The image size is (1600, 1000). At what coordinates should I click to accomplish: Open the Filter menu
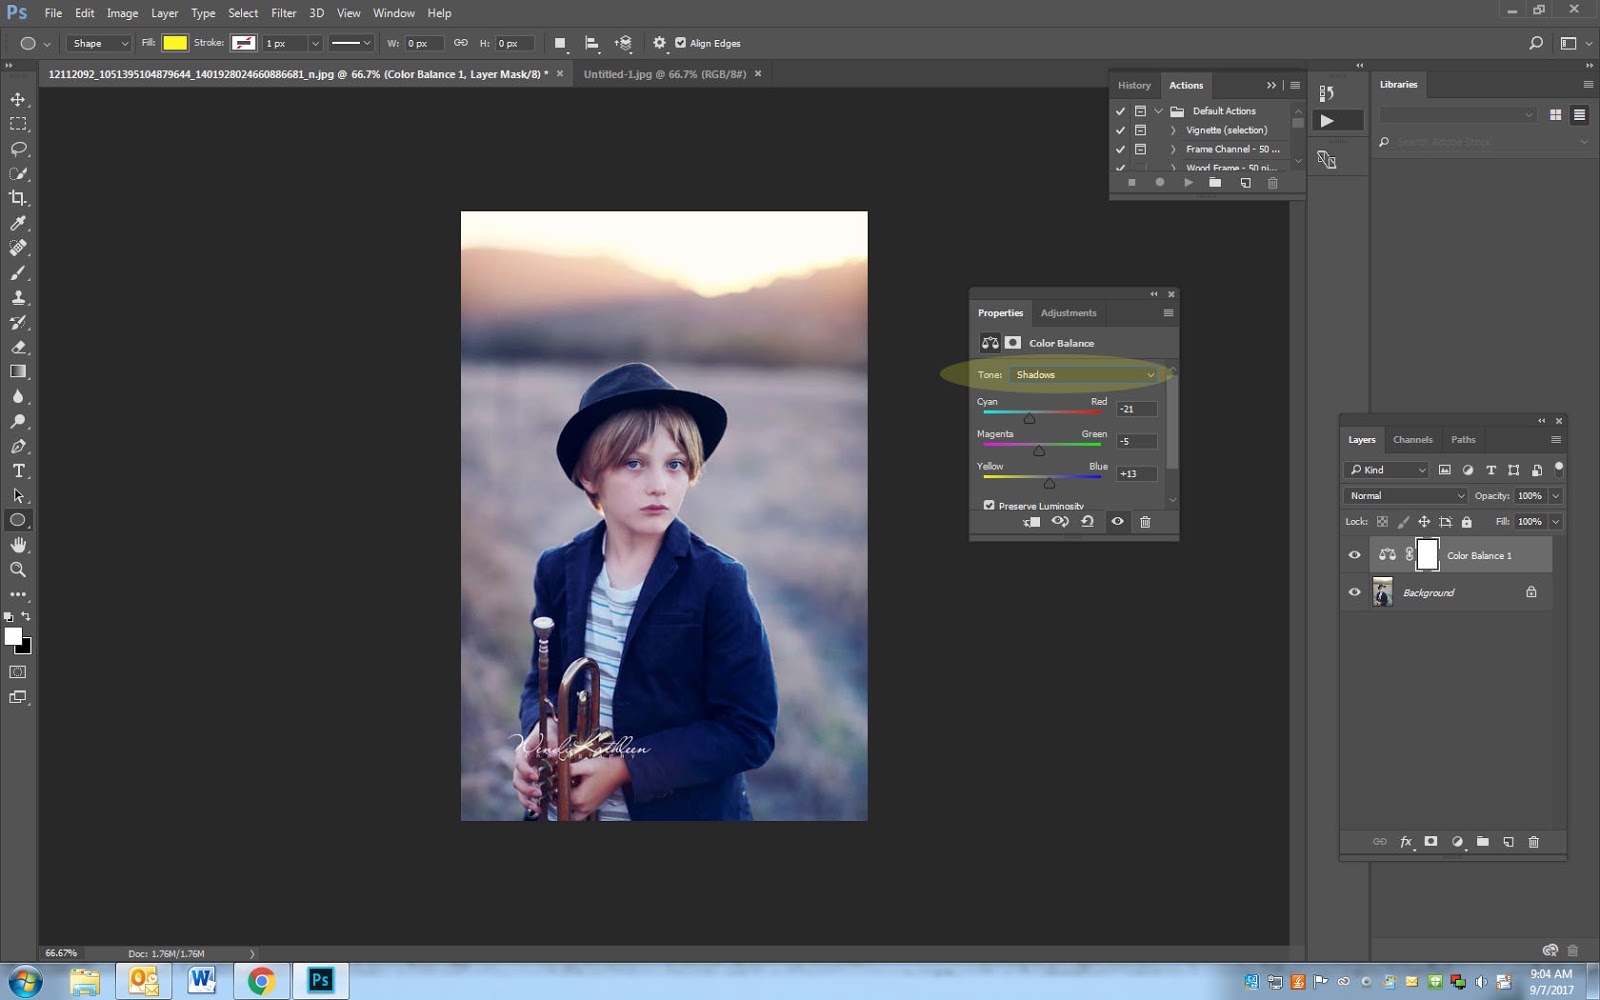[284, 13]
